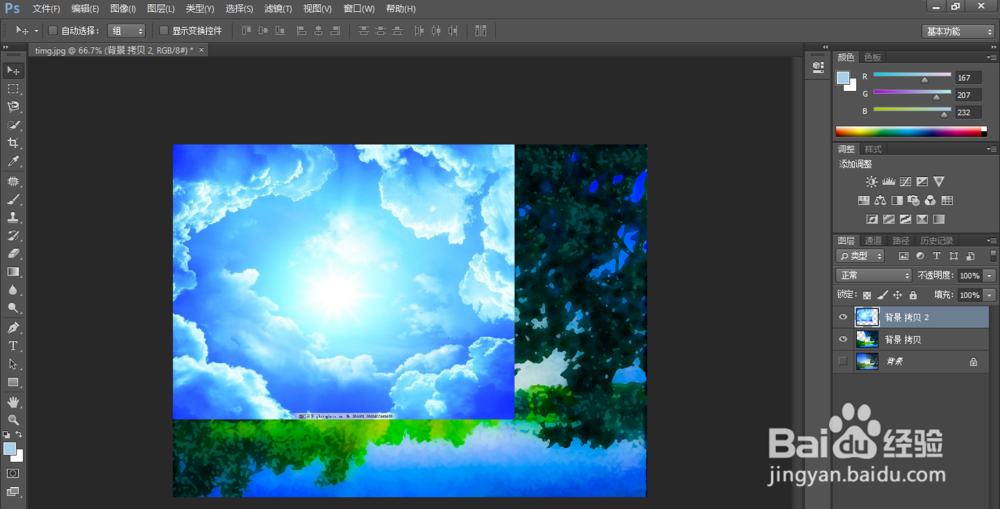Select the Rectangle shape tool
This screenshot has height=509, width=1000.
[13, 382]
